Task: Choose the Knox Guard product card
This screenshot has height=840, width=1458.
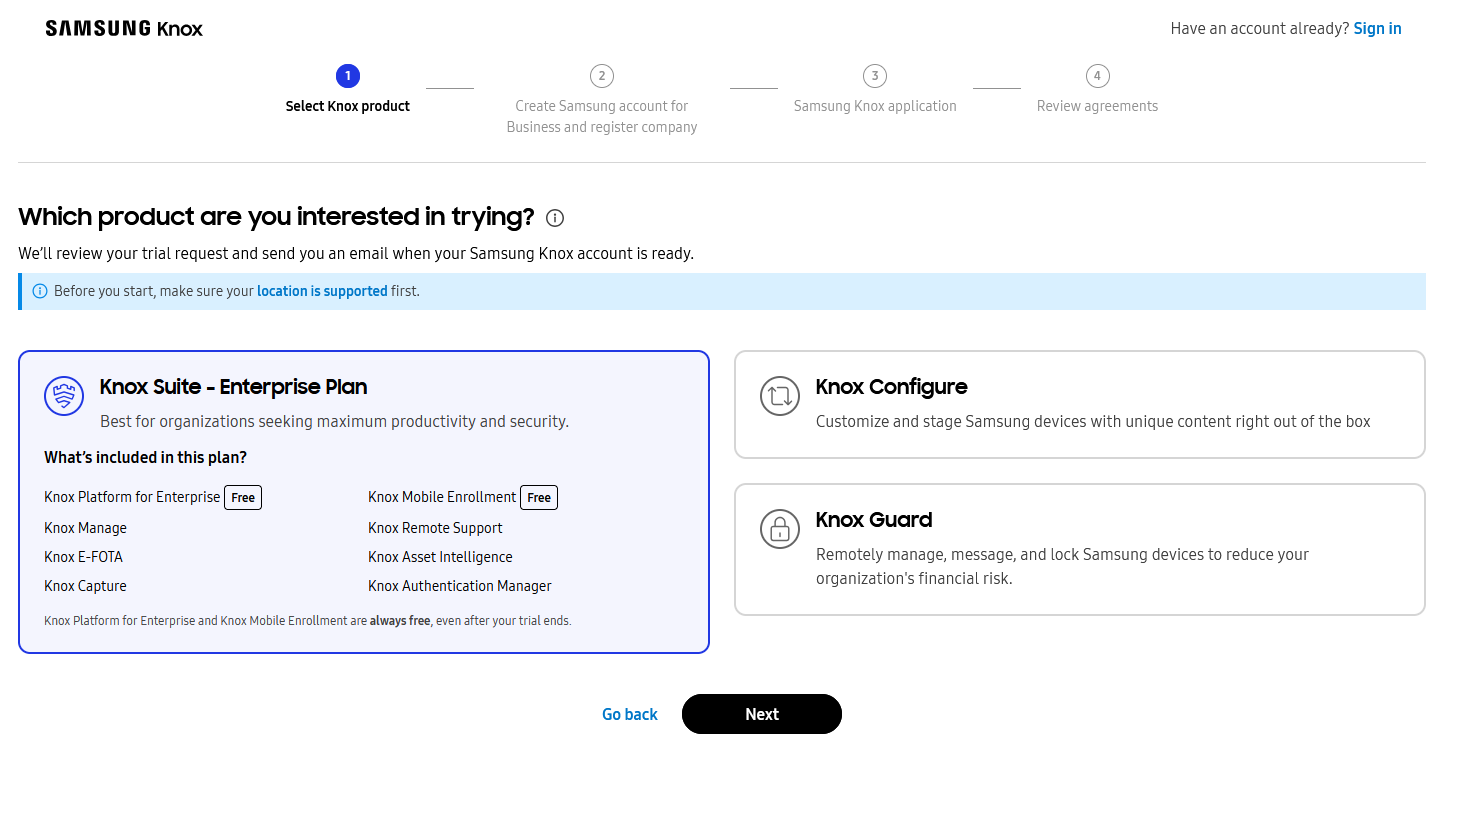Action: click(x=1080, y=549)
